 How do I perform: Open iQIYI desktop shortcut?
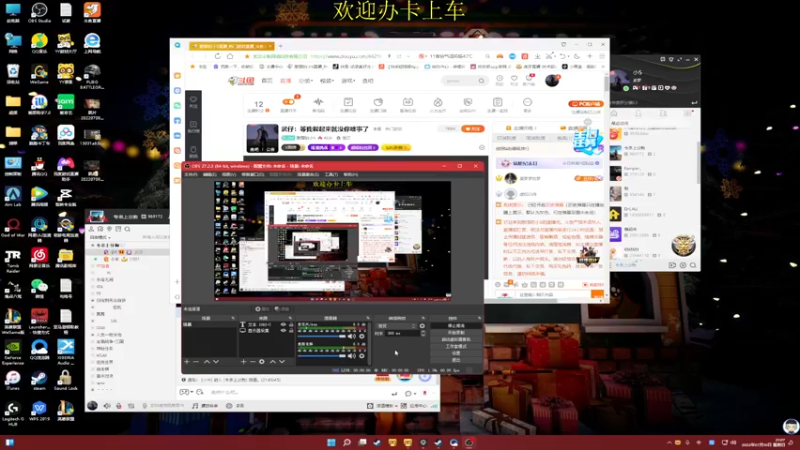[65, 105]
